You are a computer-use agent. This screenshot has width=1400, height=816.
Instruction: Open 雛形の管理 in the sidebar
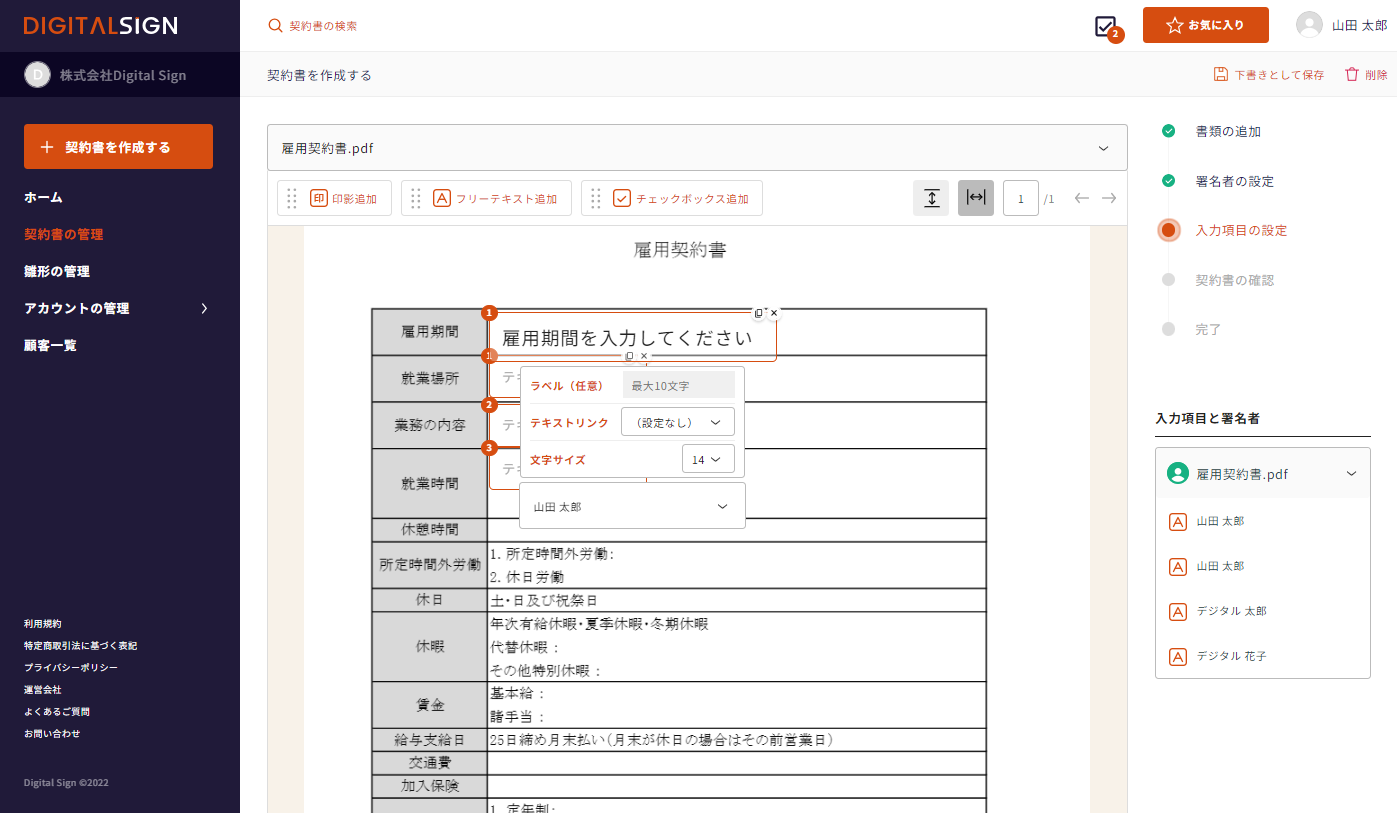point(57,271)
